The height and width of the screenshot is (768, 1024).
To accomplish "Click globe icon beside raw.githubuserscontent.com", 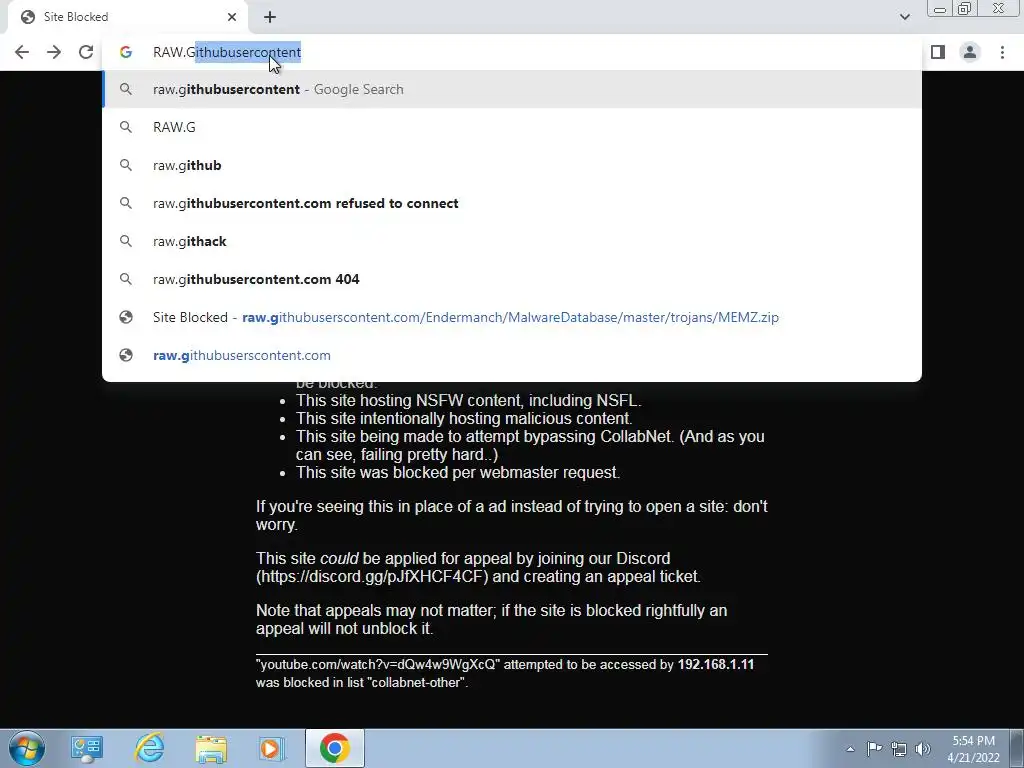I will click(125, 355).
